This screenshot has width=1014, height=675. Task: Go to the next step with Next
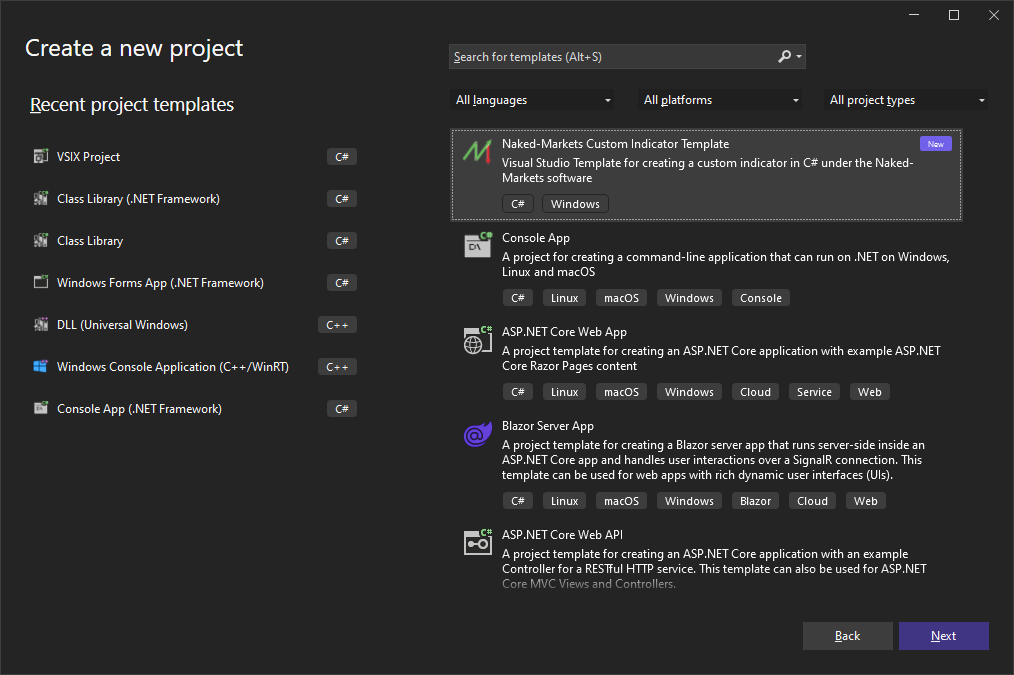click(944, 636)
